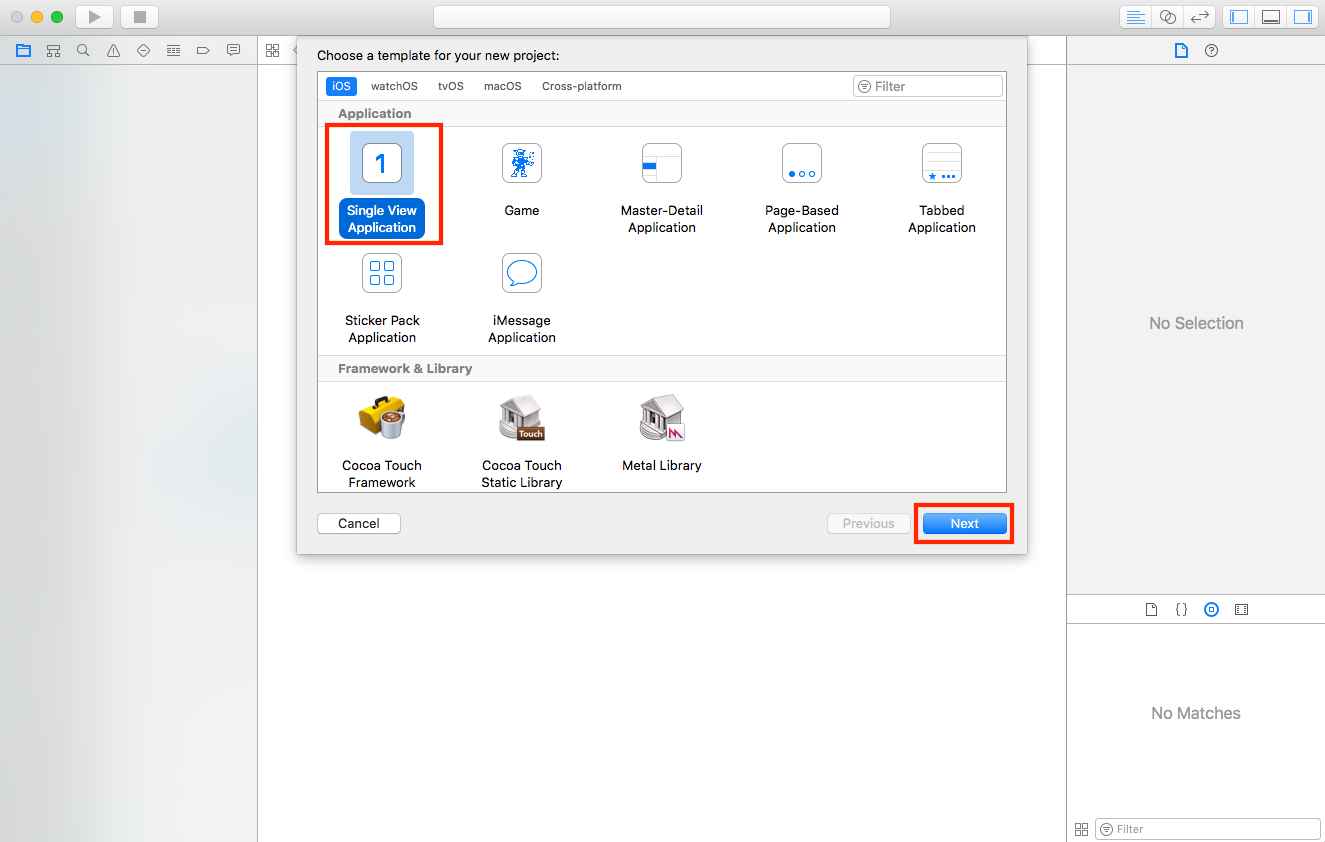Switch to the Version editor
Image resolution: width=1325 pixels, height=842 pixels.
click(1199, 17)
